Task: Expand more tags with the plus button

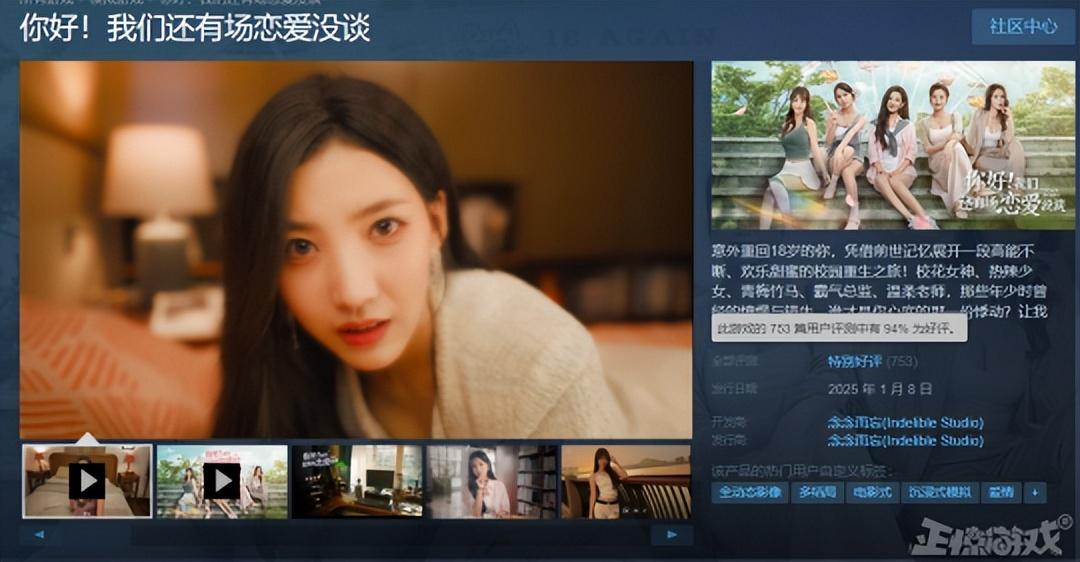Action: coord(1035,492)
